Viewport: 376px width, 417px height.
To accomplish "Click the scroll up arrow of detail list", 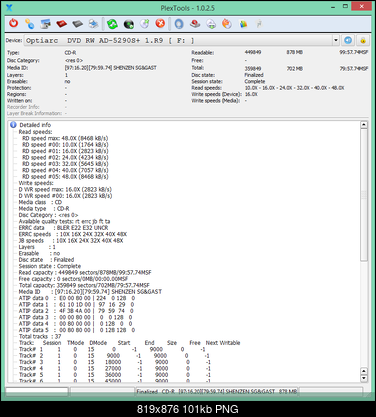I will tap(364, 125).
